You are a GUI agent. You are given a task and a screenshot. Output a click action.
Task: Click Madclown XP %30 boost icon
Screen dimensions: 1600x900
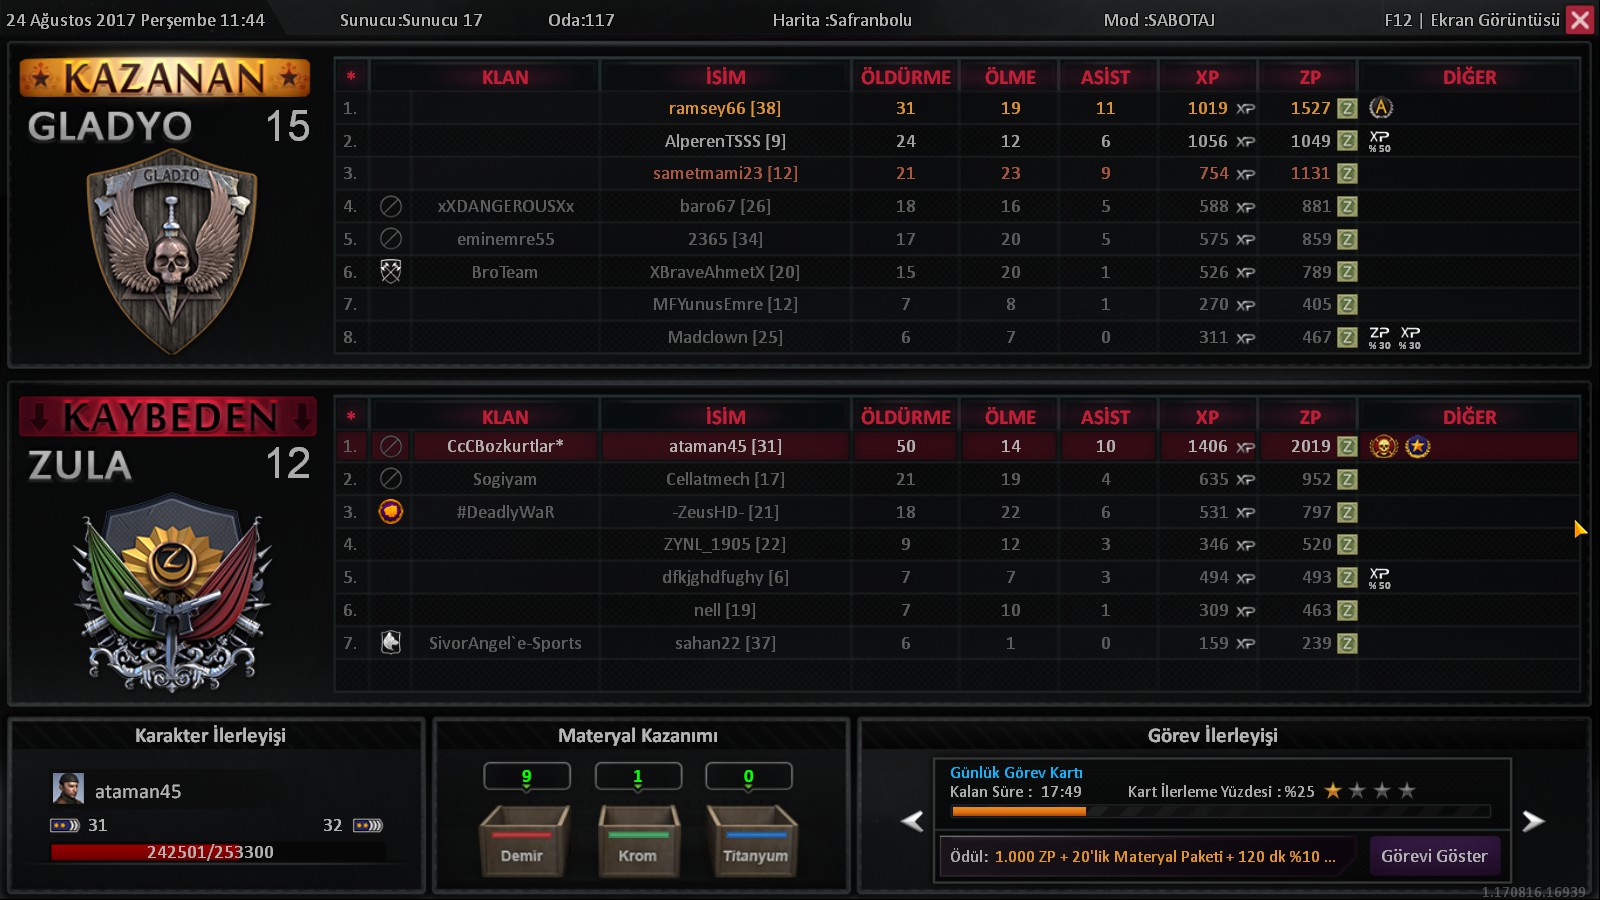tap(1410, 337)
